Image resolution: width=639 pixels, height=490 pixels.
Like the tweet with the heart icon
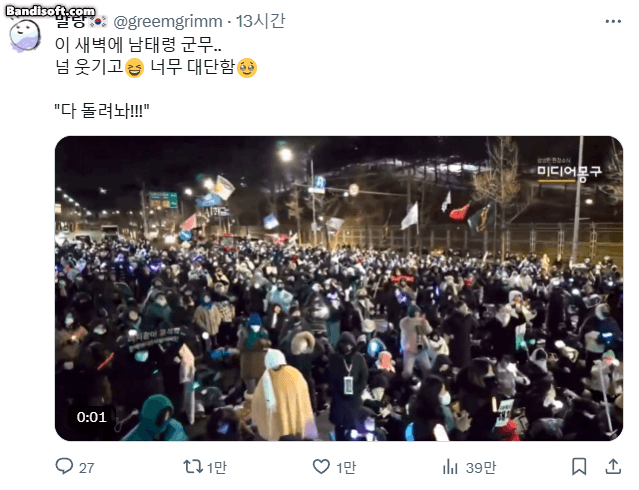[x=321, y=466]
